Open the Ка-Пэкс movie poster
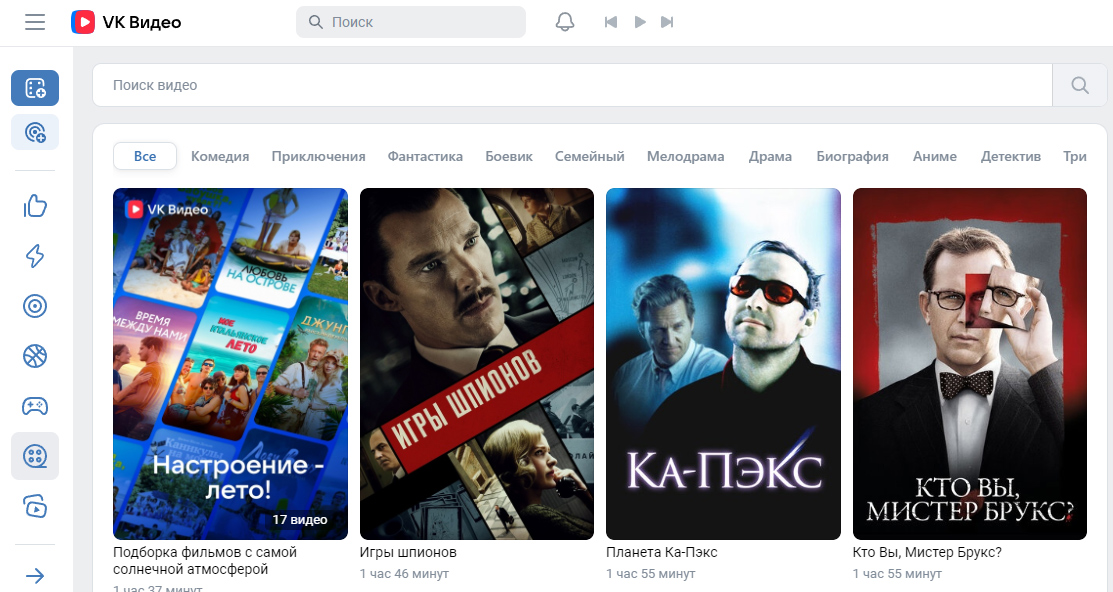Viewport: 1113px width, 592px height. coord(723,363)
